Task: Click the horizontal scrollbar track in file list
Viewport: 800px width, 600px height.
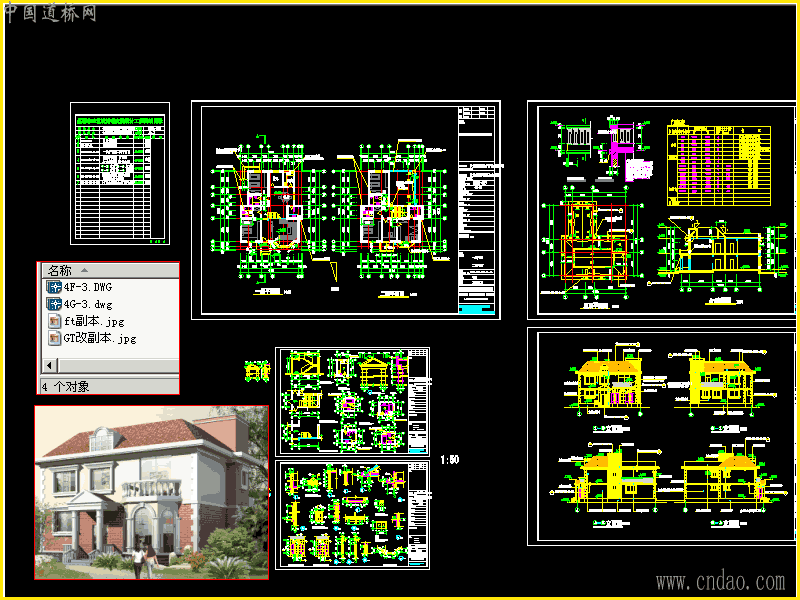Action: (118, 365)
